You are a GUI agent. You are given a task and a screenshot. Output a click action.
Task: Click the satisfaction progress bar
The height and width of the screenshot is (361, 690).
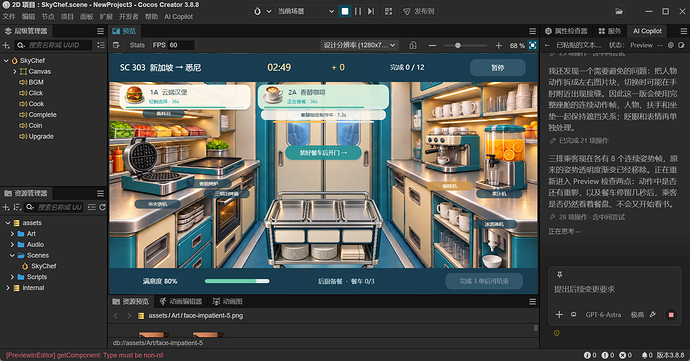[237, 281]
